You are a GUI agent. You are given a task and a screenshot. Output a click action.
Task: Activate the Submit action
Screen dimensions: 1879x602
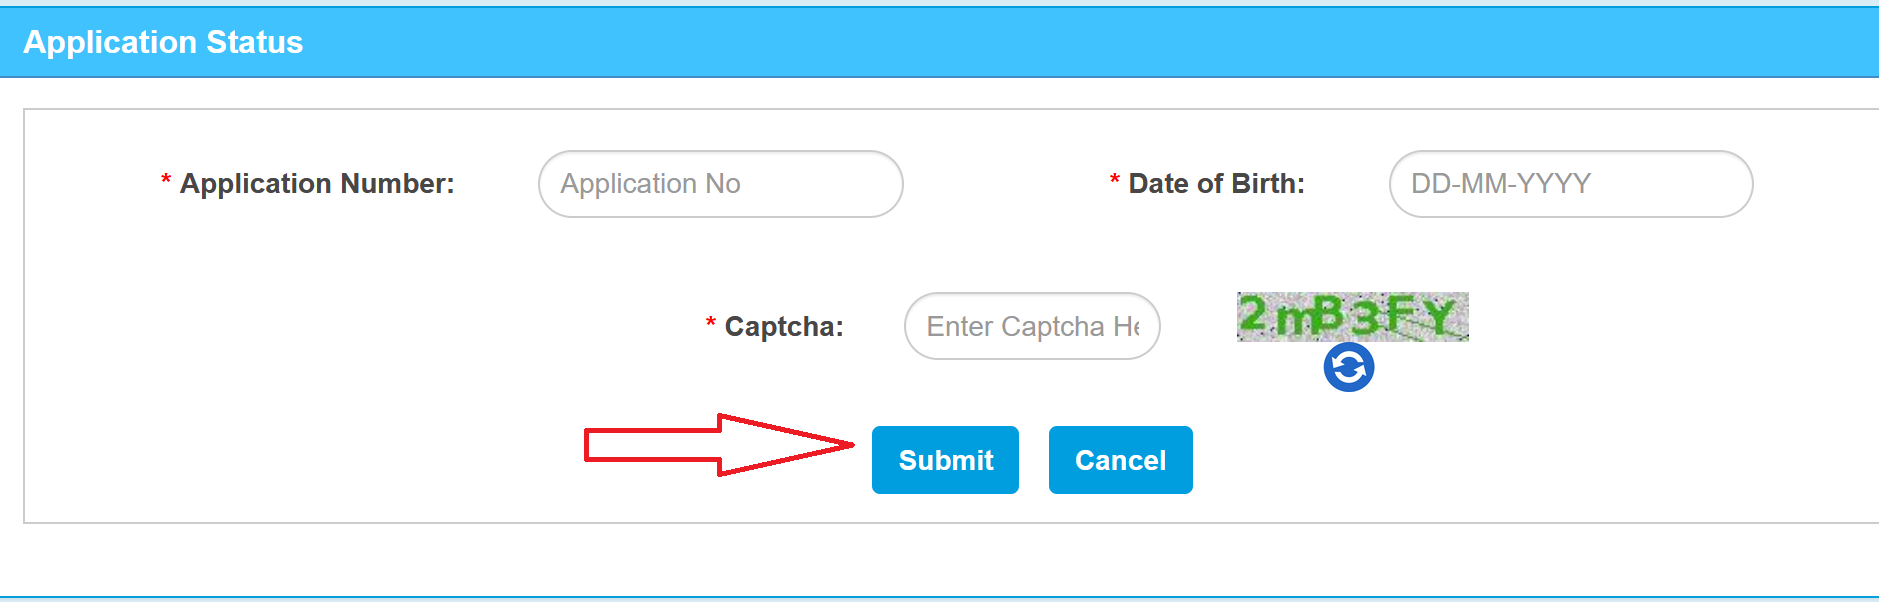(x=944, y=460)
